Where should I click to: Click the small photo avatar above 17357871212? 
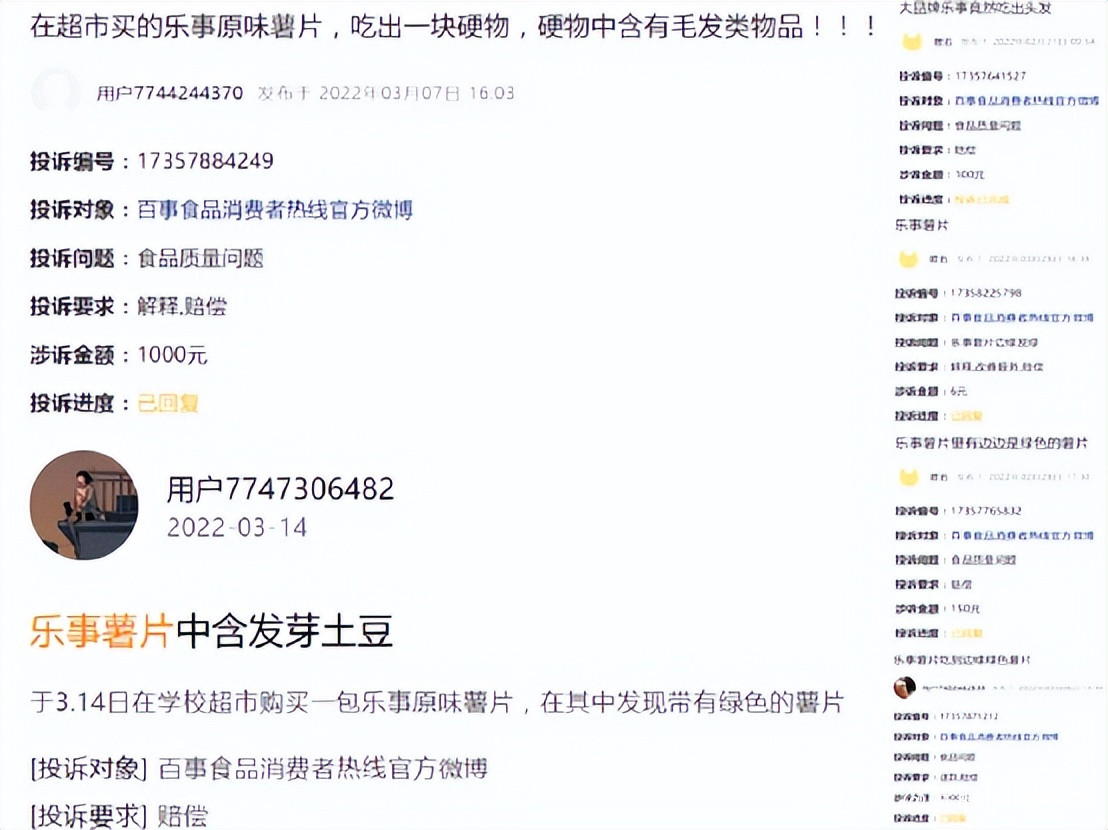coord(904,687)
